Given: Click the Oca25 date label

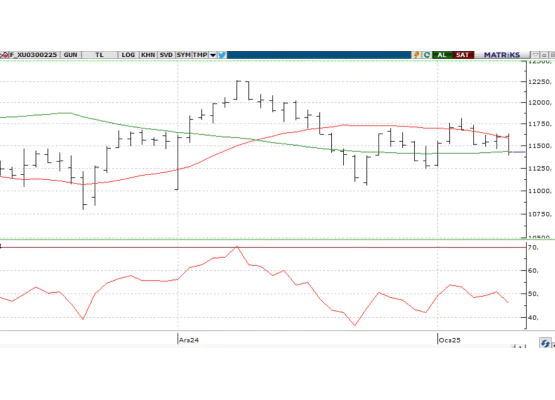Looking at the screenshot, I should click(x=450, y=340).
